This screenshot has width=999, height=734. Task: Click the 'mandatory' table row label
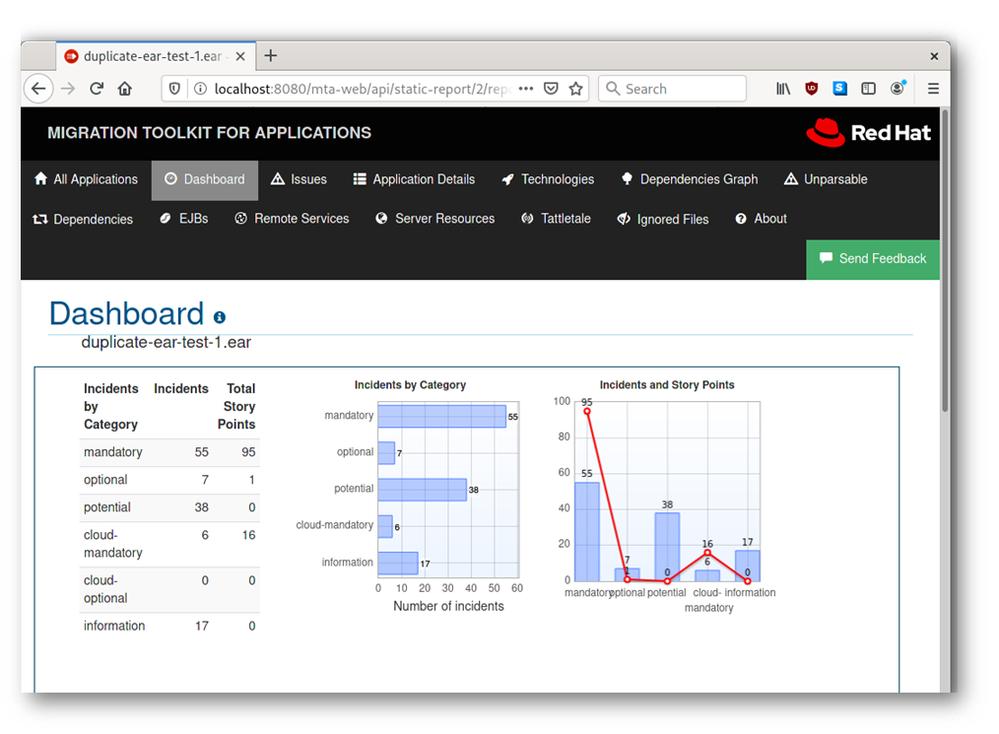tap(113, 452)
